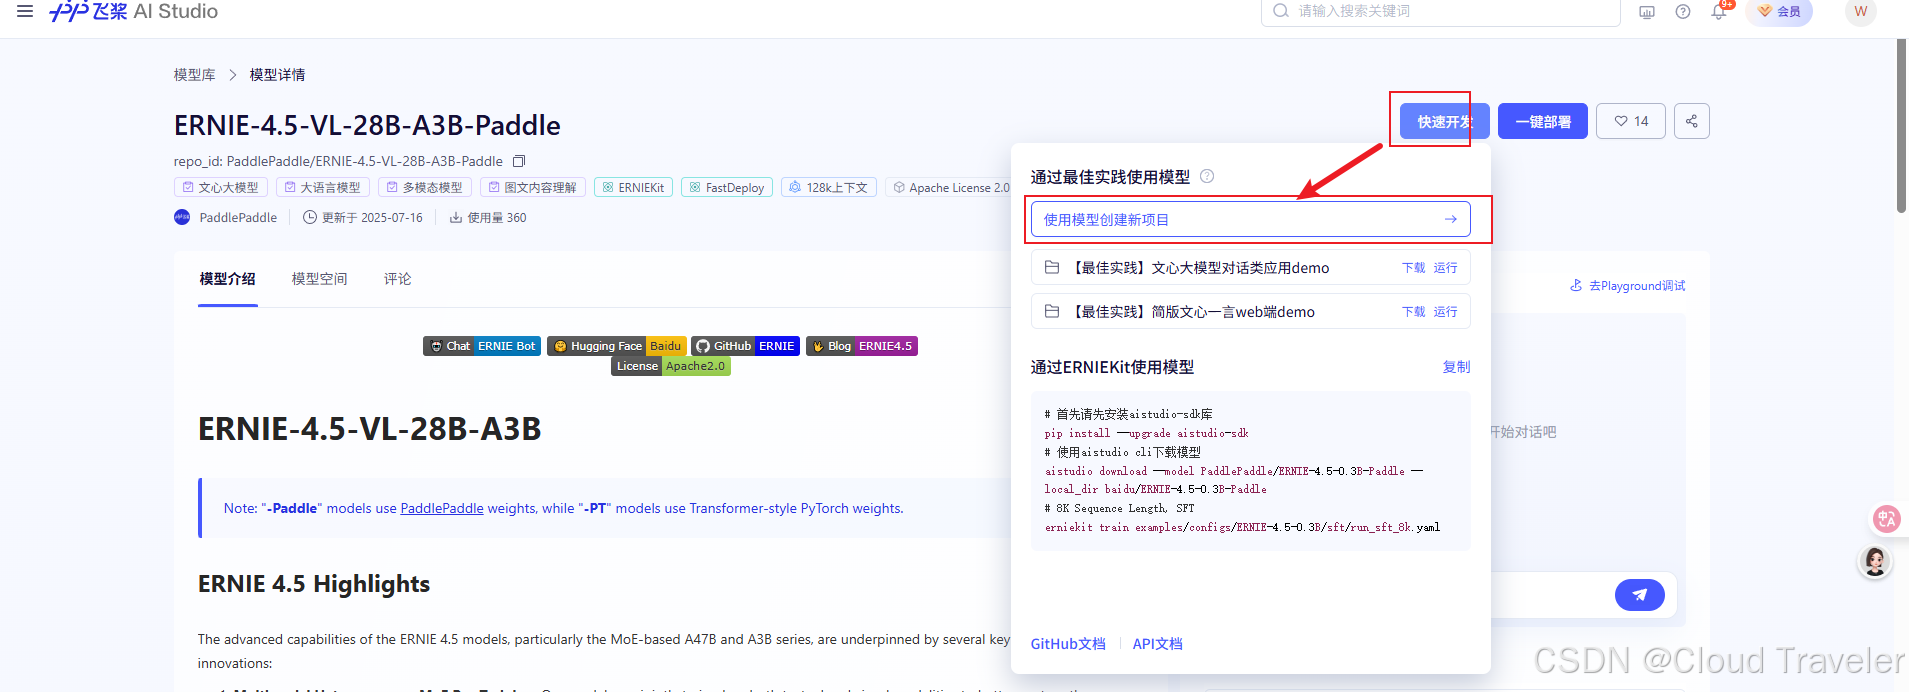Copy the repo_id with the copy icon
This screenshot has width=1909, height=692.
(519, 161)
